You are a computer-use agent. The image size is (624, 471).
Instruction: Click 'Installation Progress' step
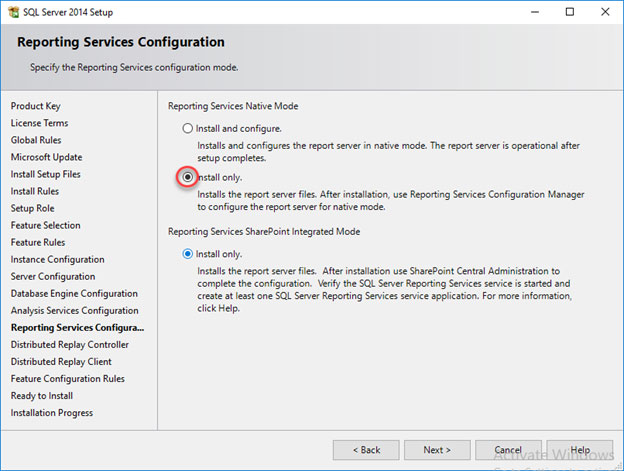pyautogui.click(x=52, y=413)
